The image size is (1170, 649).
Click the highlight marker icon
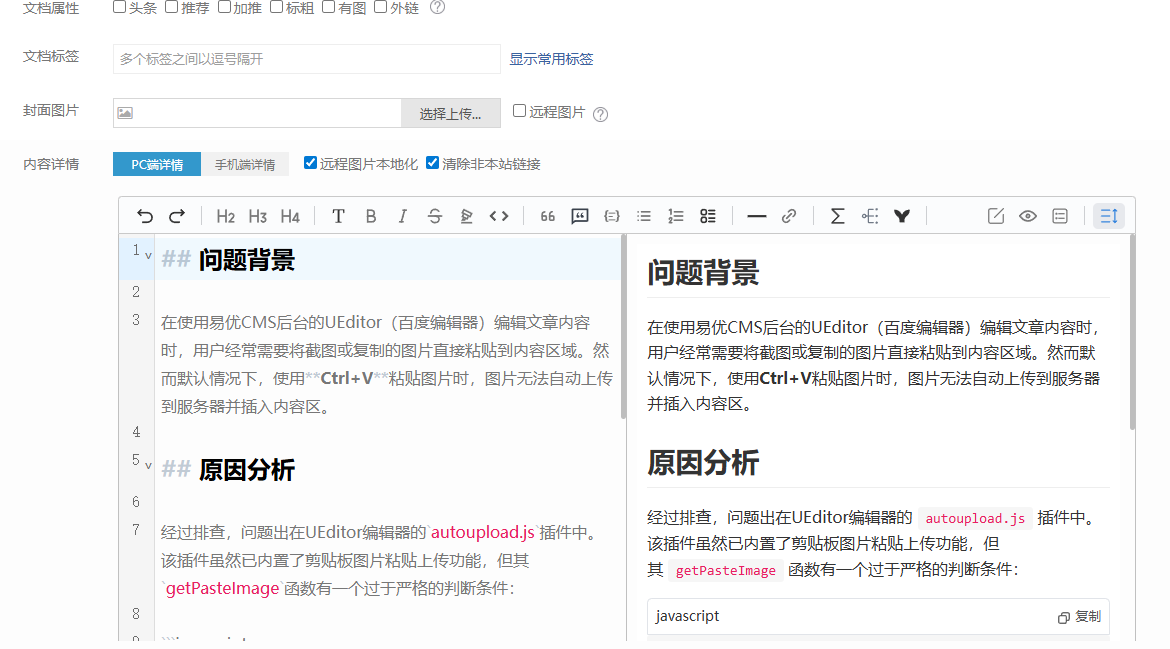click(466, 216)
